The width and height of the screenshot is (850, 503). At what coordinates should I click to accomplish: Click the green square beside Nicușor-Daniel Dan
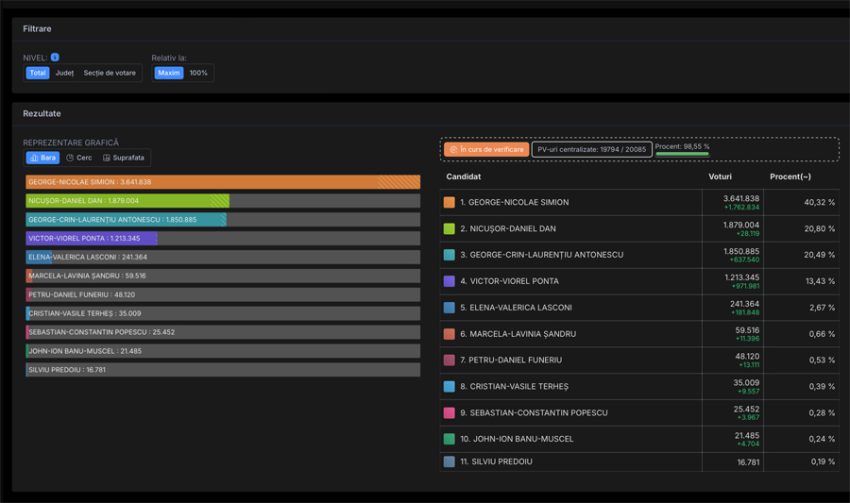point(449,229)
